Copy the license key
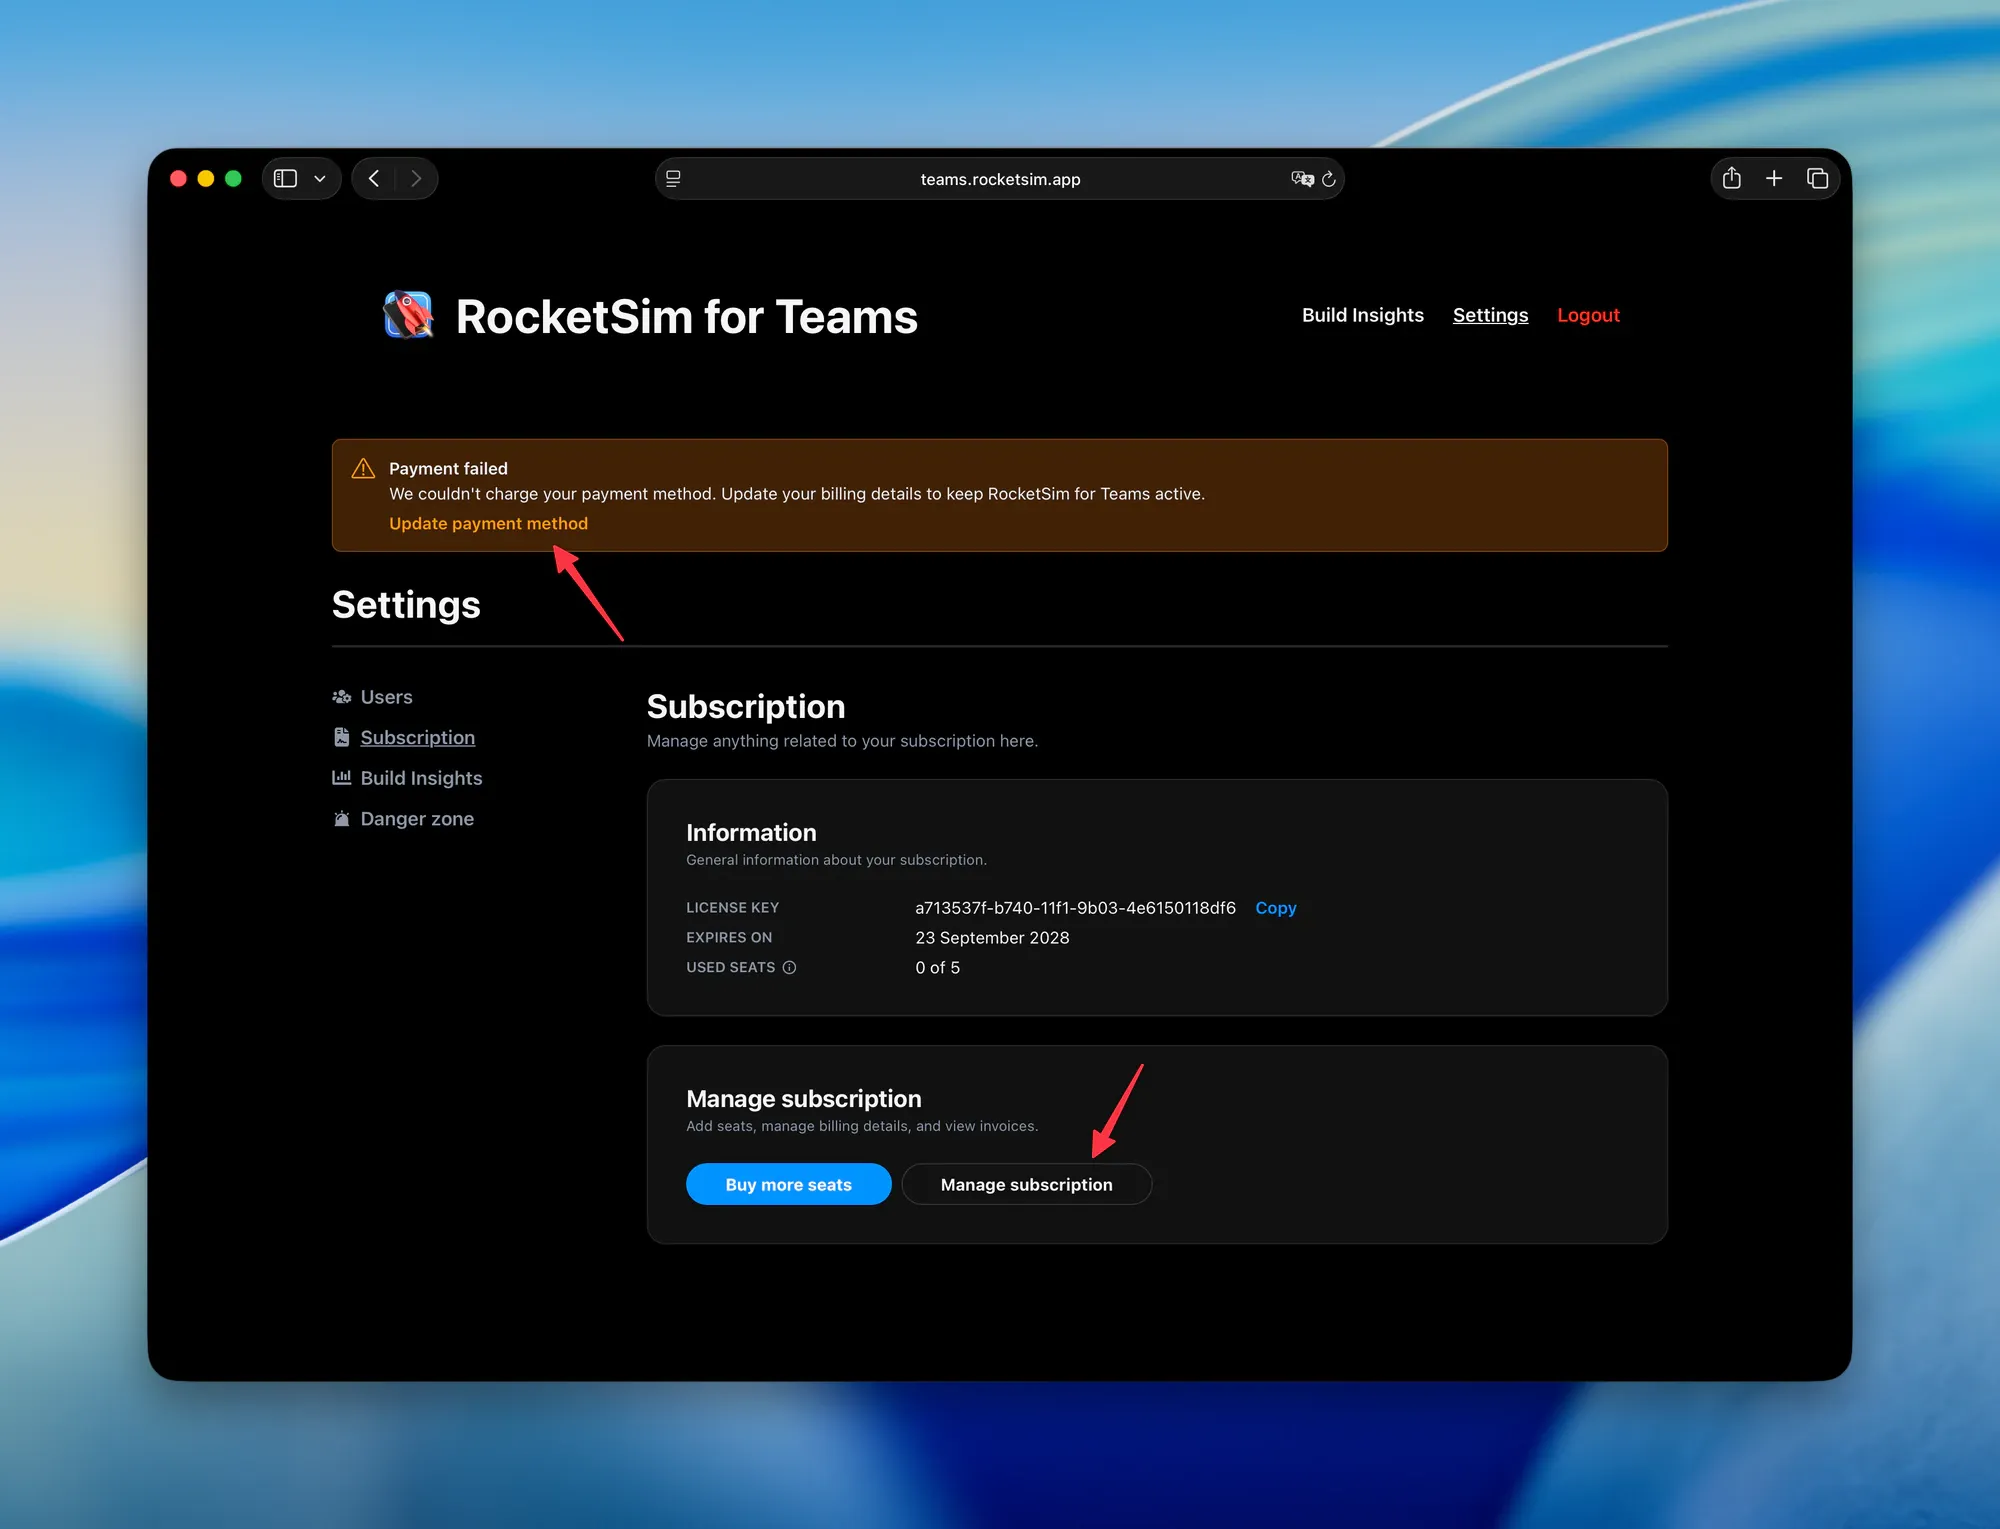This screenshot has width=2000, height=1529. point(1275,908)
